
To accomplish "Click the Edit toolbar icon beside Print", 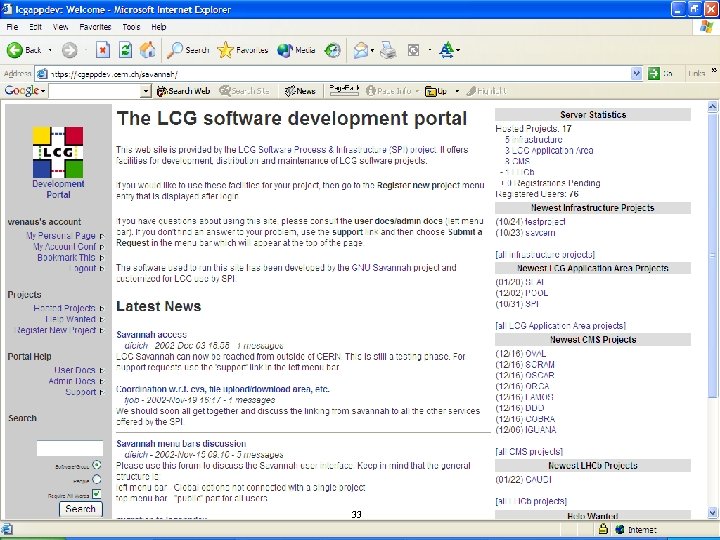I will [413, 50].
